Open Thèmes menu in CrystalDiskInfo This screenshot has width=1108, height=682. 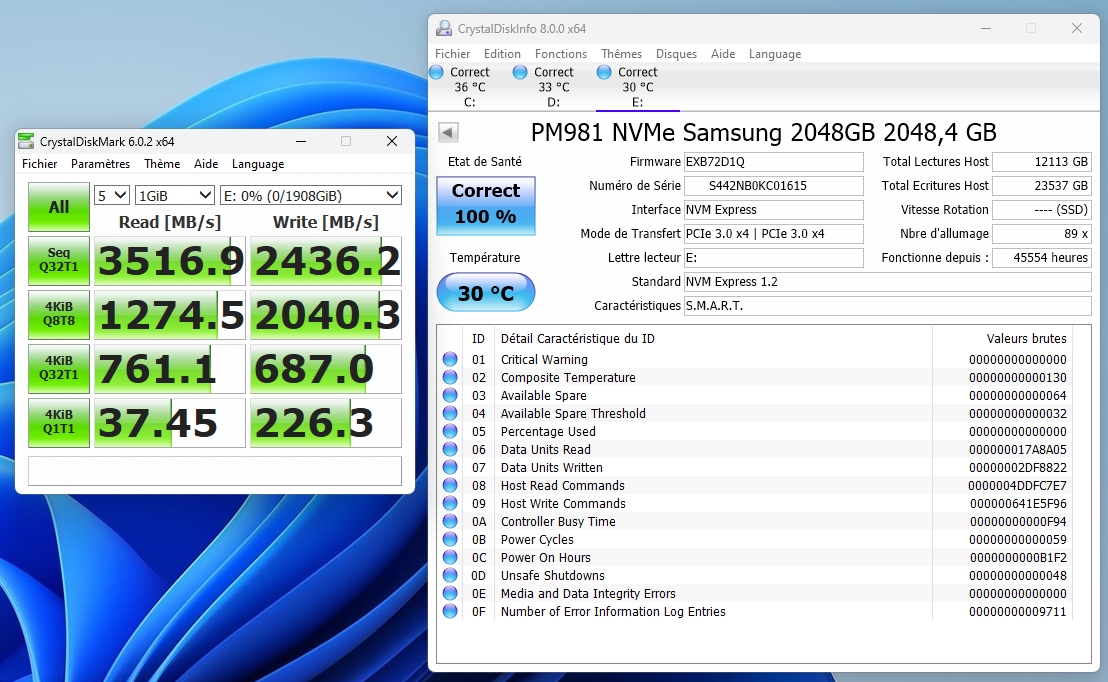(x=621, y=54)
